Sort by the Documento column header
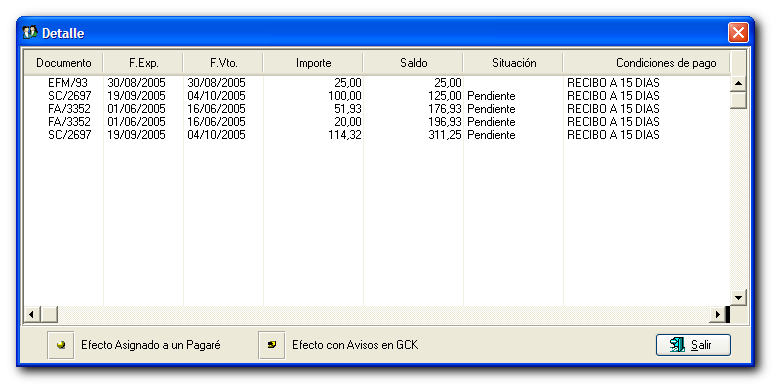772x384 pixels. point(64,63)
